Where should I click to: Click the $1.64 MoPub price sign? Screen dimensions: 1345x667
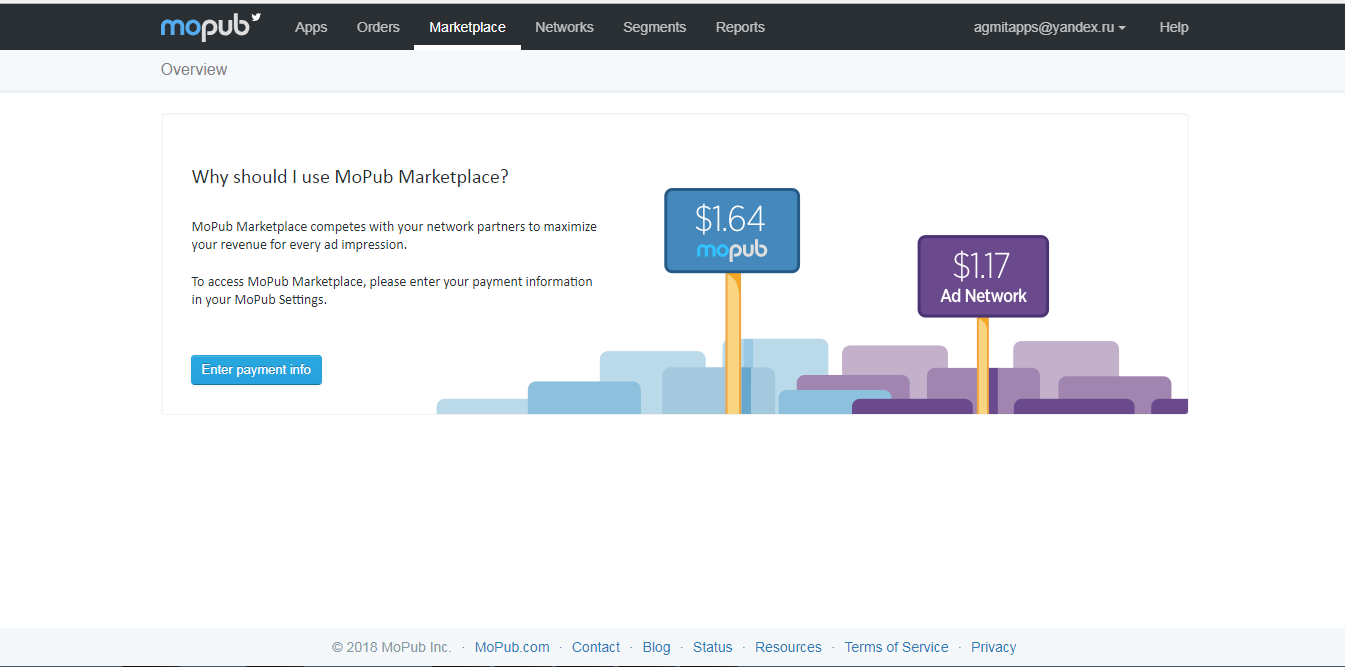click(732, 230)
